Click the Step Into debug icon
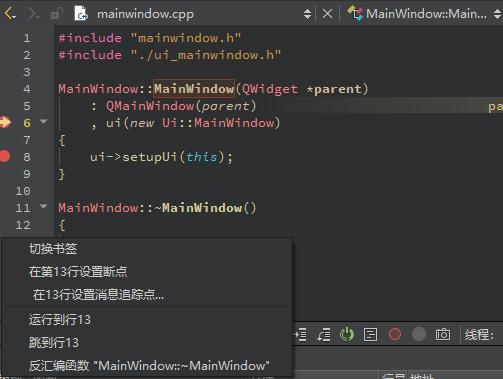 click(x=301, y=334)
